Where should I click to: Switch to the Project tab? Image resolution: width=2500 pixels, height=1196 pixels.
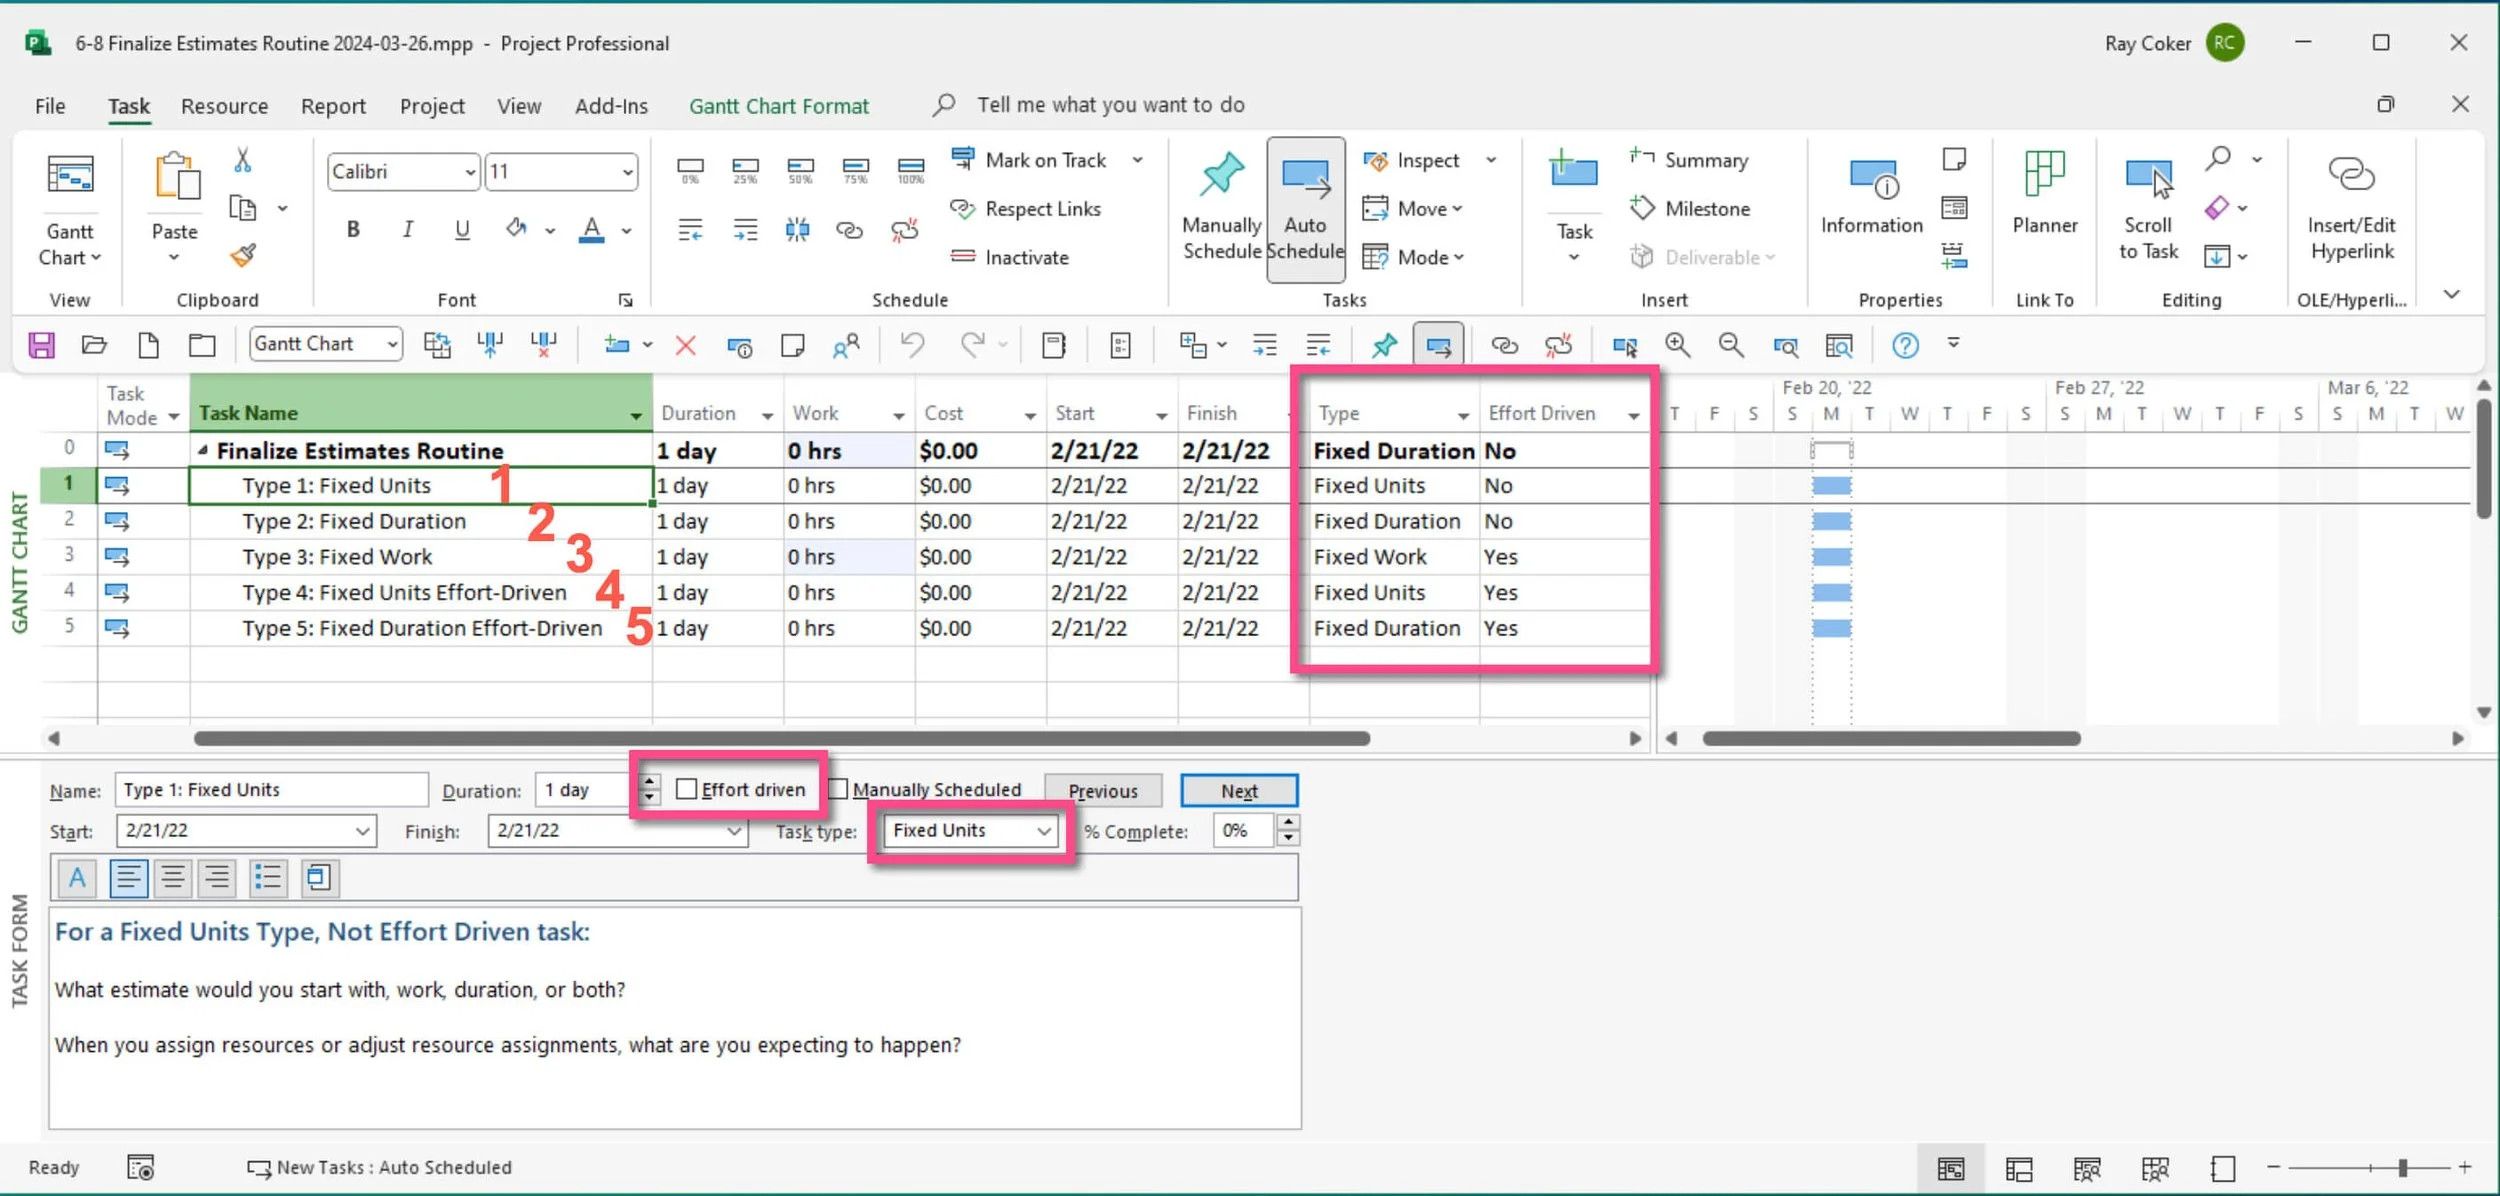point(432,106)
